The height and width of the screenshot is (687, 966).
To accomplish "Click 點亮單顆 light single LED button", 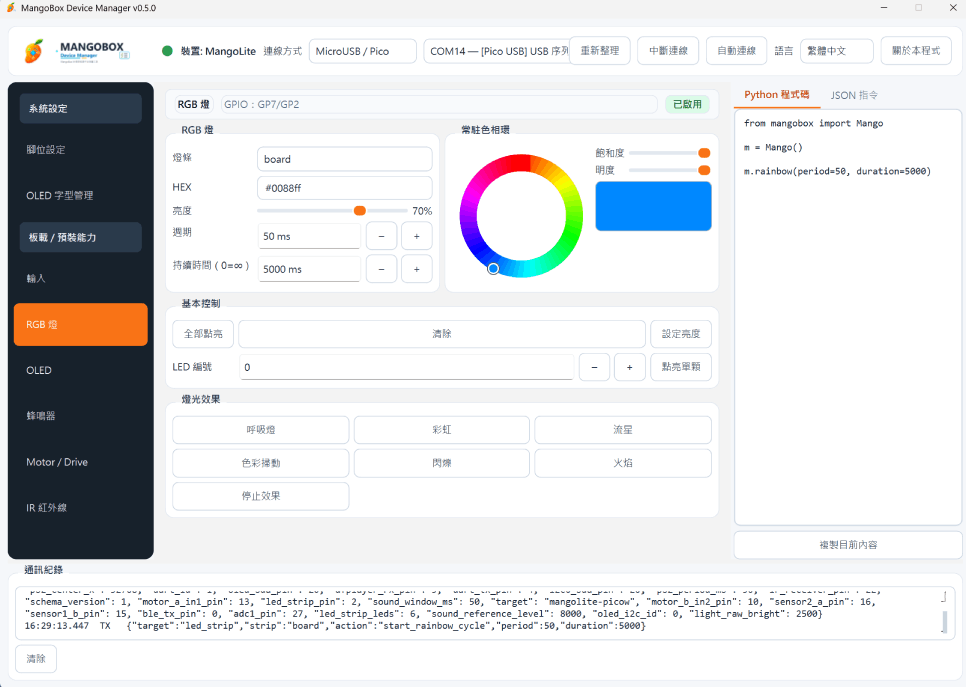I will click(x=681, y=367).
